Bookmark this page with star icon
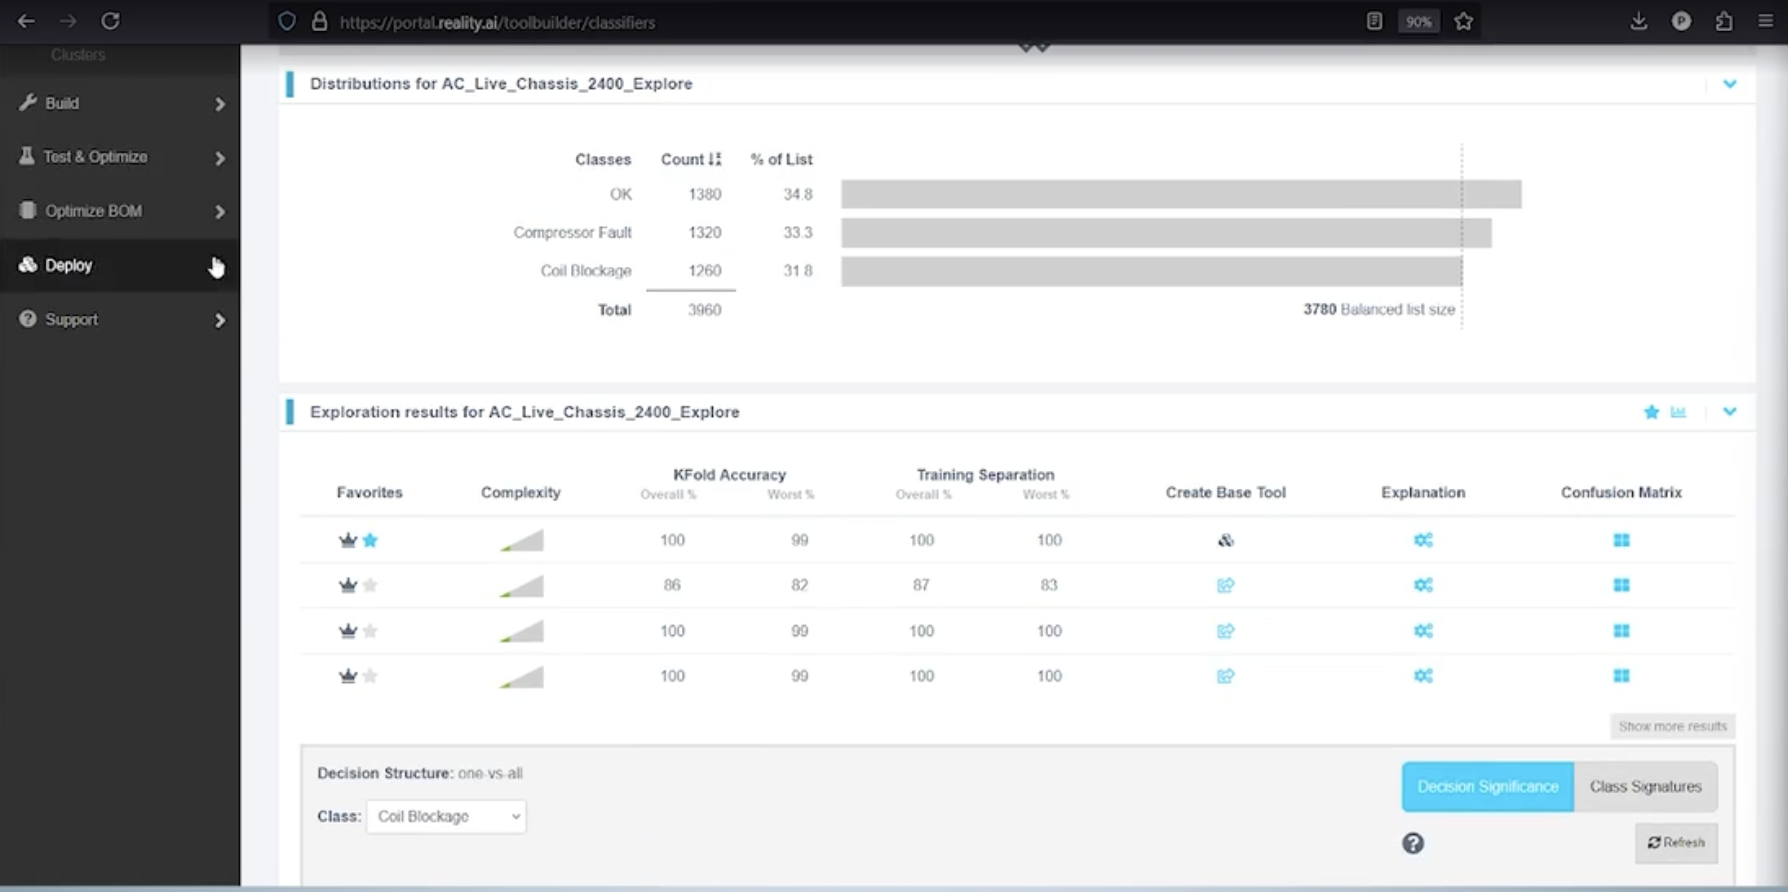 pyautogui.click(x=1464, y=21)
